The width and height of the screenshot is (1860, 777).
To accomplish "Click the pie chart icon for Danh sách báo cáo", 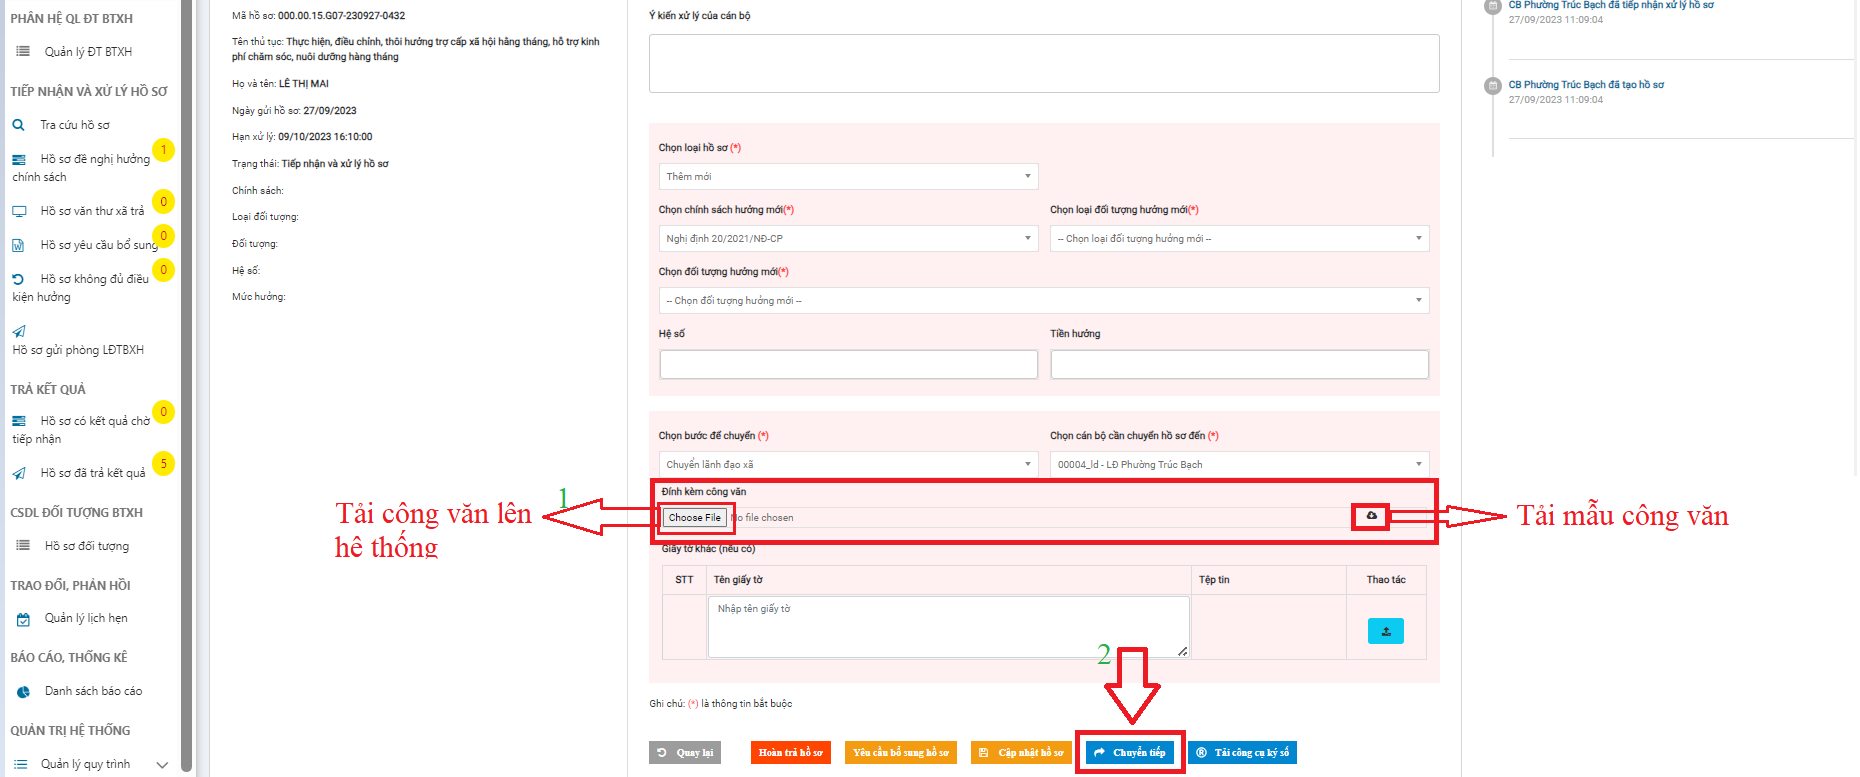I will 23,692.
